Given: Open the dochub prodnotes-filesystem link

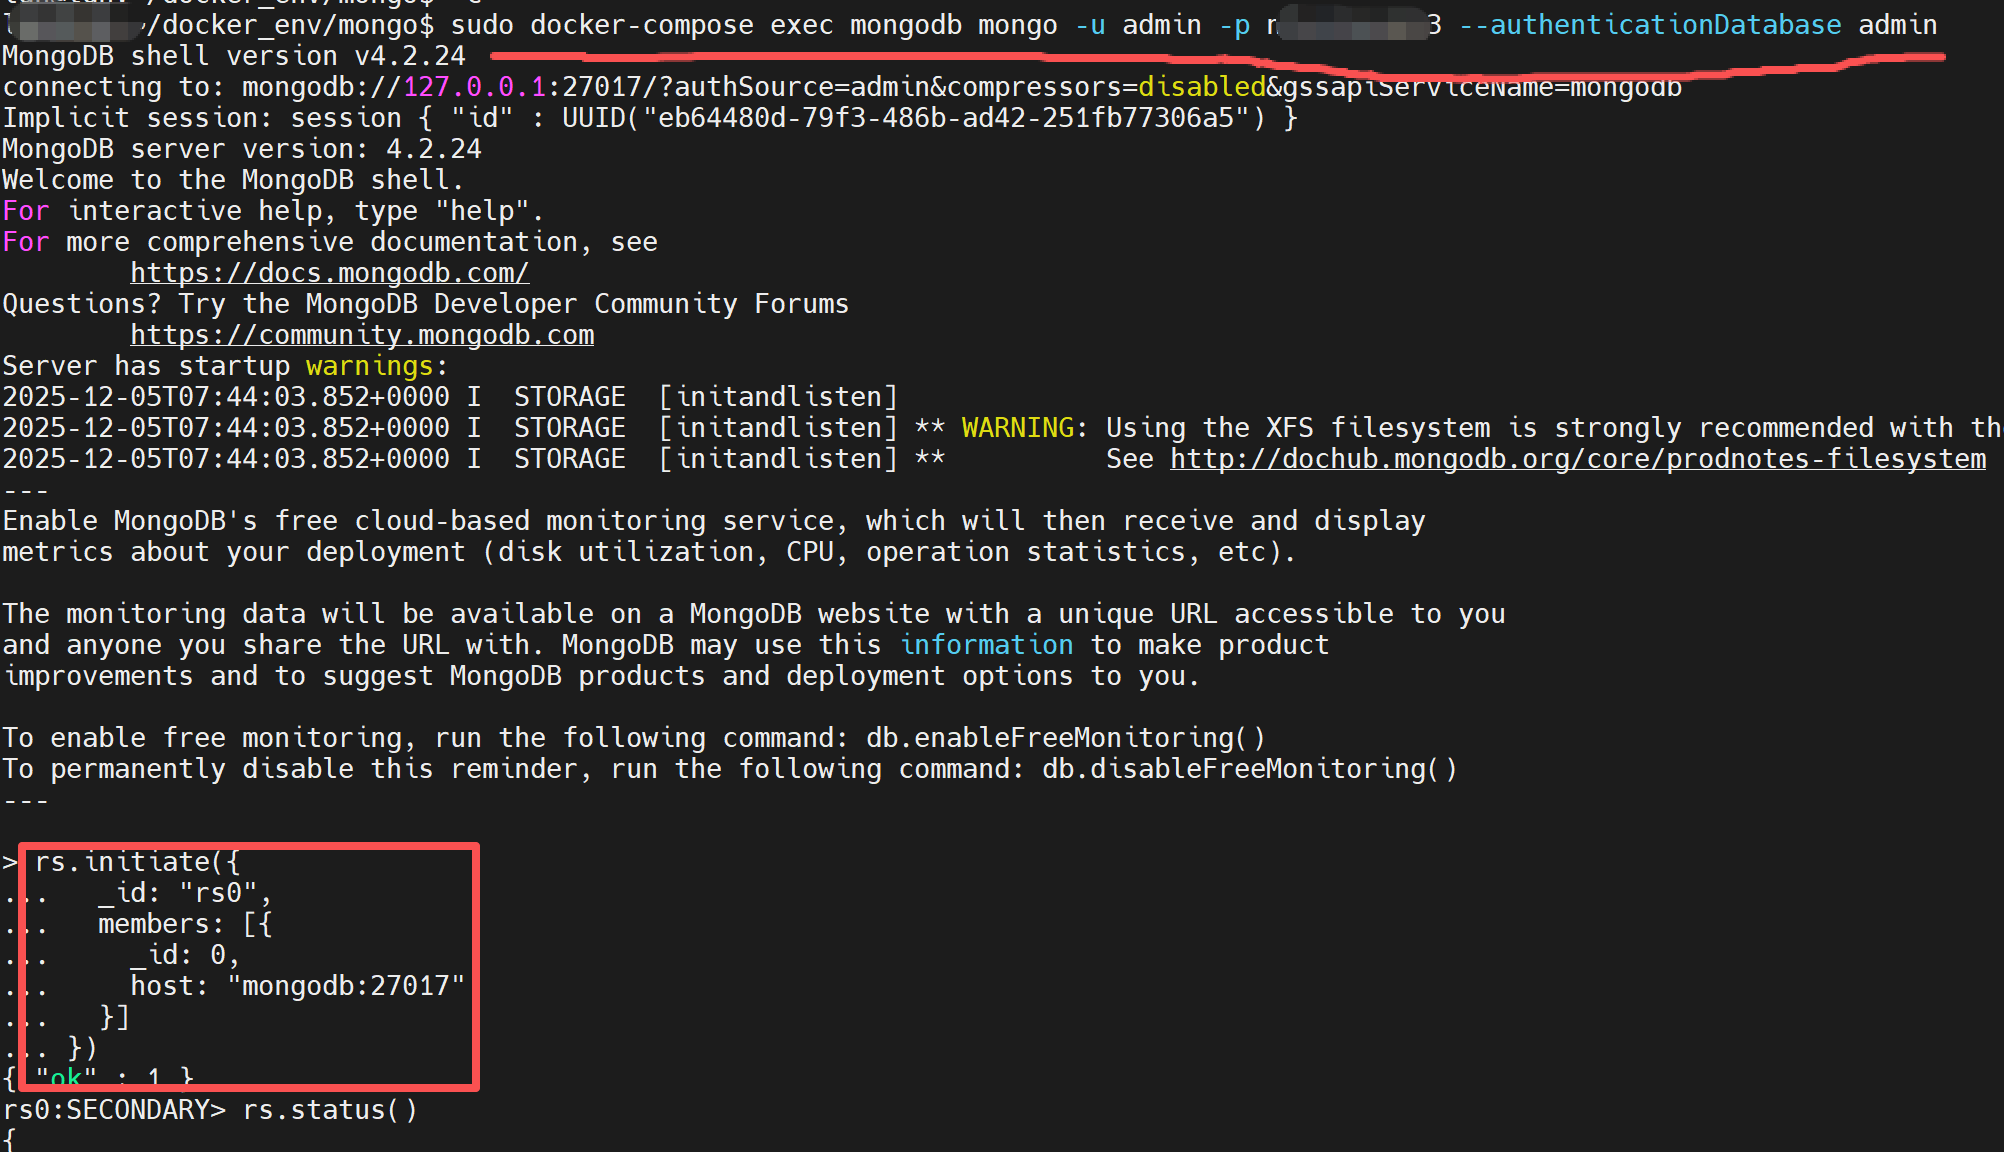Looking at the screenshot, I should click(1577, 459).
